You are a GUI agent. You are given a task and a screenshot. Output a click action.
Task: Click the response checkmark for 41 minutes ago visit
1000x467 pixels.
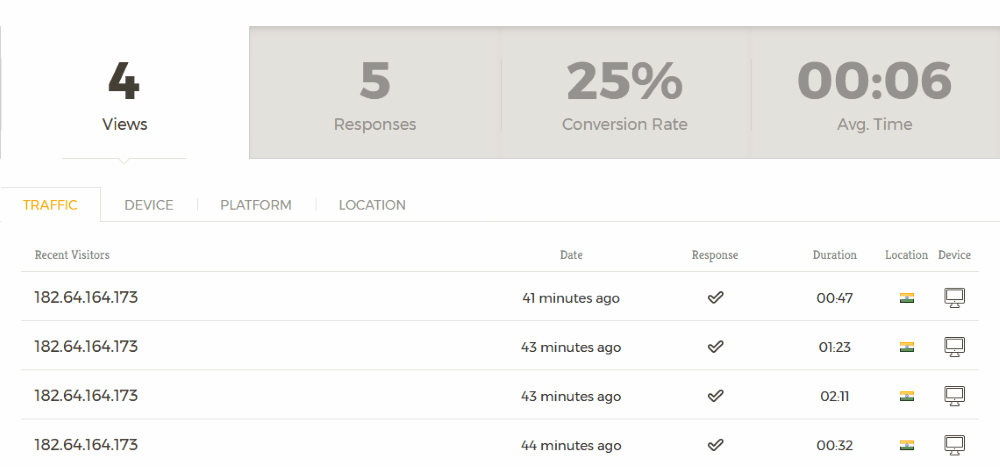[x=715, y=298]
